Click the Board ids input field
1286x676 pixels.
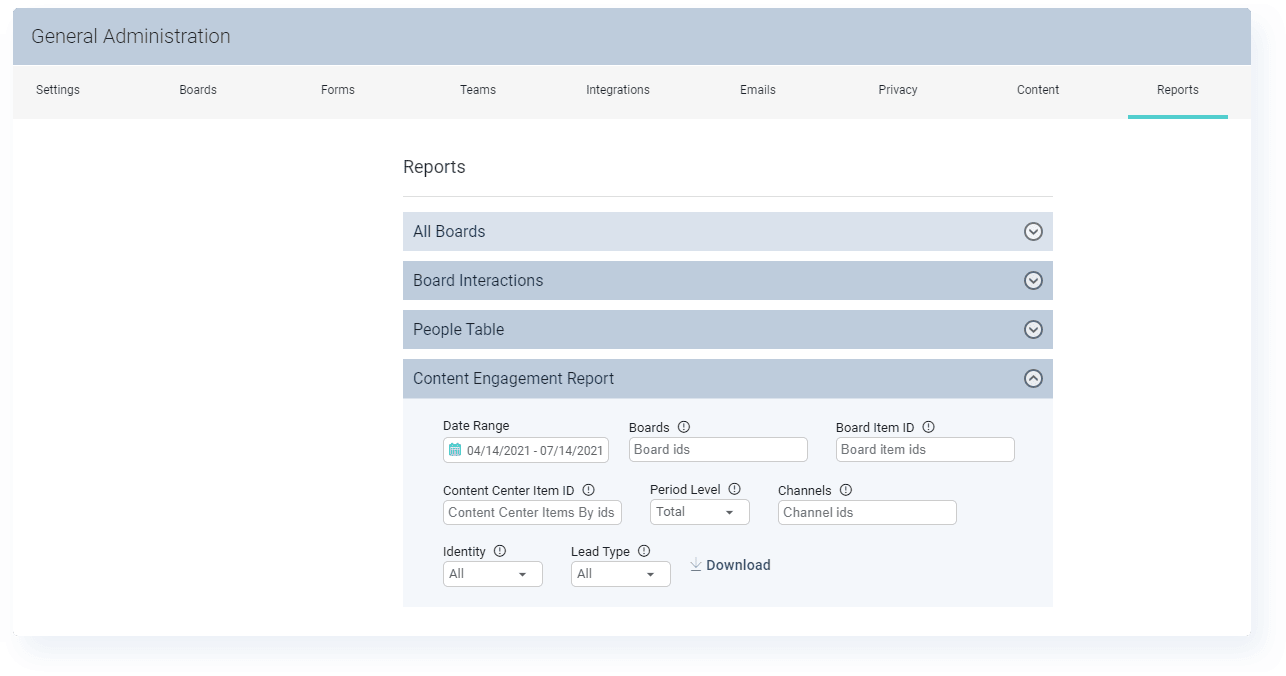(718, 450)
